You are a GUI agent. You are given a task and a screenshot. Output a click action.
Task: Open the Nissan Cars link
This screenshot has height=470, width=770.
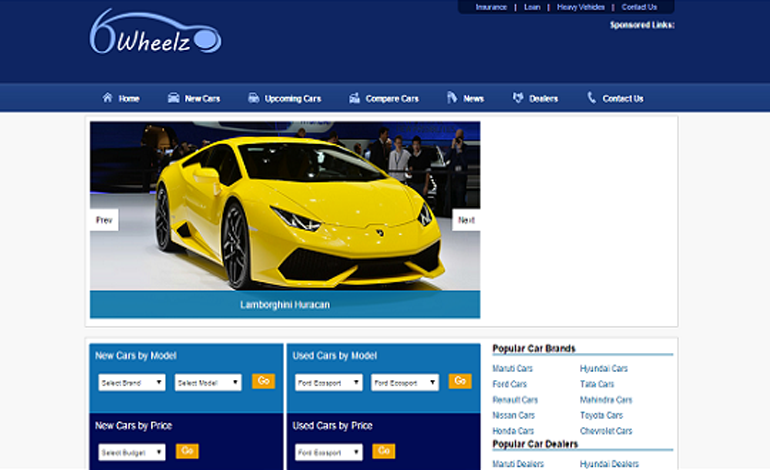[513, 415]
